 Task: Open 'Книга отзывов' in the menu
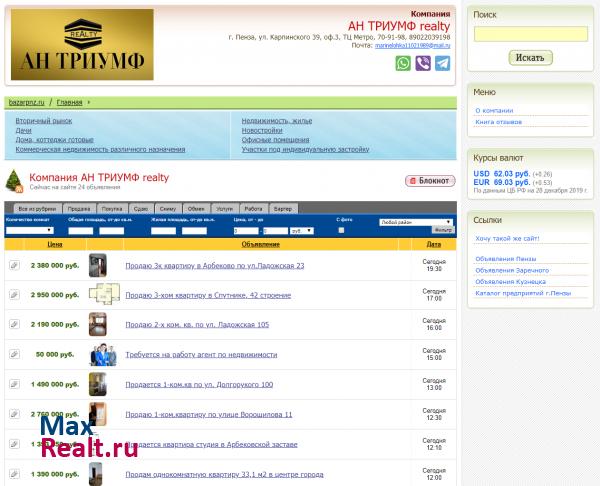(498, 122)
